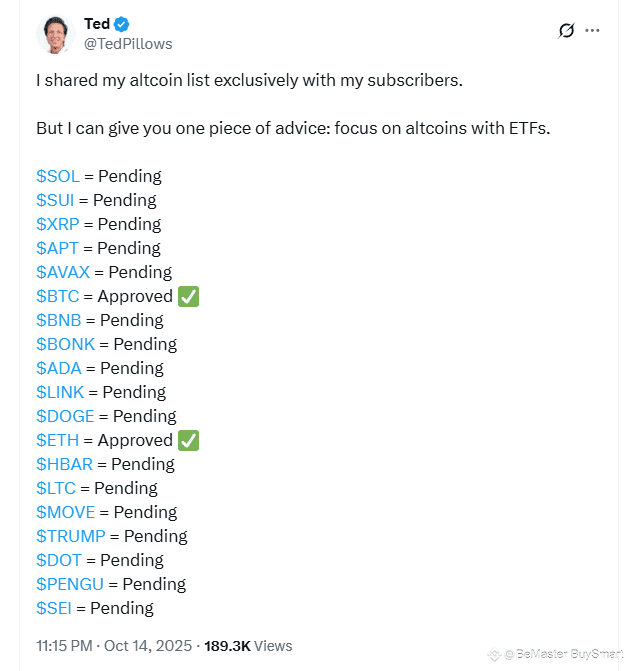
Task: Open the three-dot more options menu
Action: (x=593, y=30)
